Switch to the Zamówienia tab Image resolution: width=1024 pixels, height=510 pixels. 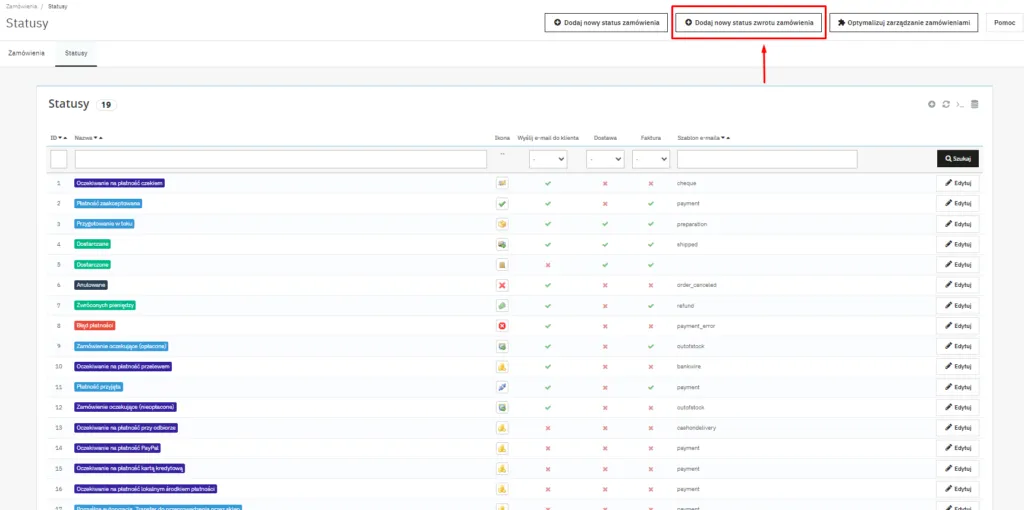tap(26, 52)
